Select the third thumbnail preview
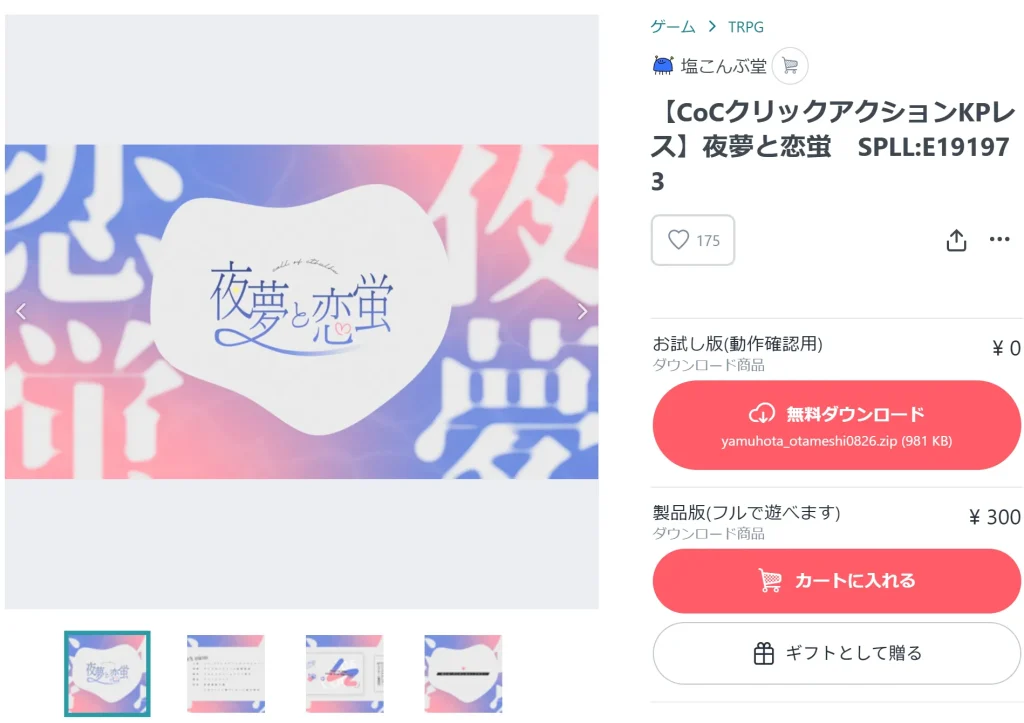 (344, 673)
